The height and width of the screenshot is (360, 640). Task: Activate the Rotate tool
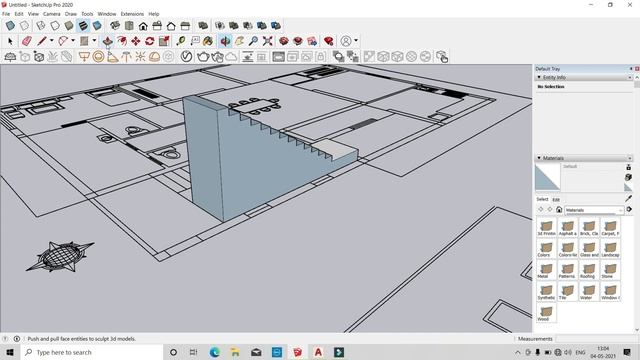click(150, 41)
